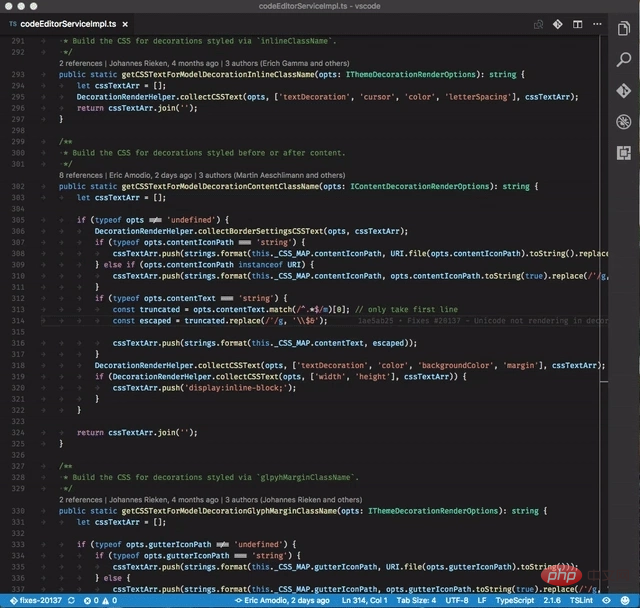The height and width of the screenshot is (608, 640).
Task: Click getCSSTextForModelDecorationGlyphMarginClassName function name
Action: (x=229, y=511)
